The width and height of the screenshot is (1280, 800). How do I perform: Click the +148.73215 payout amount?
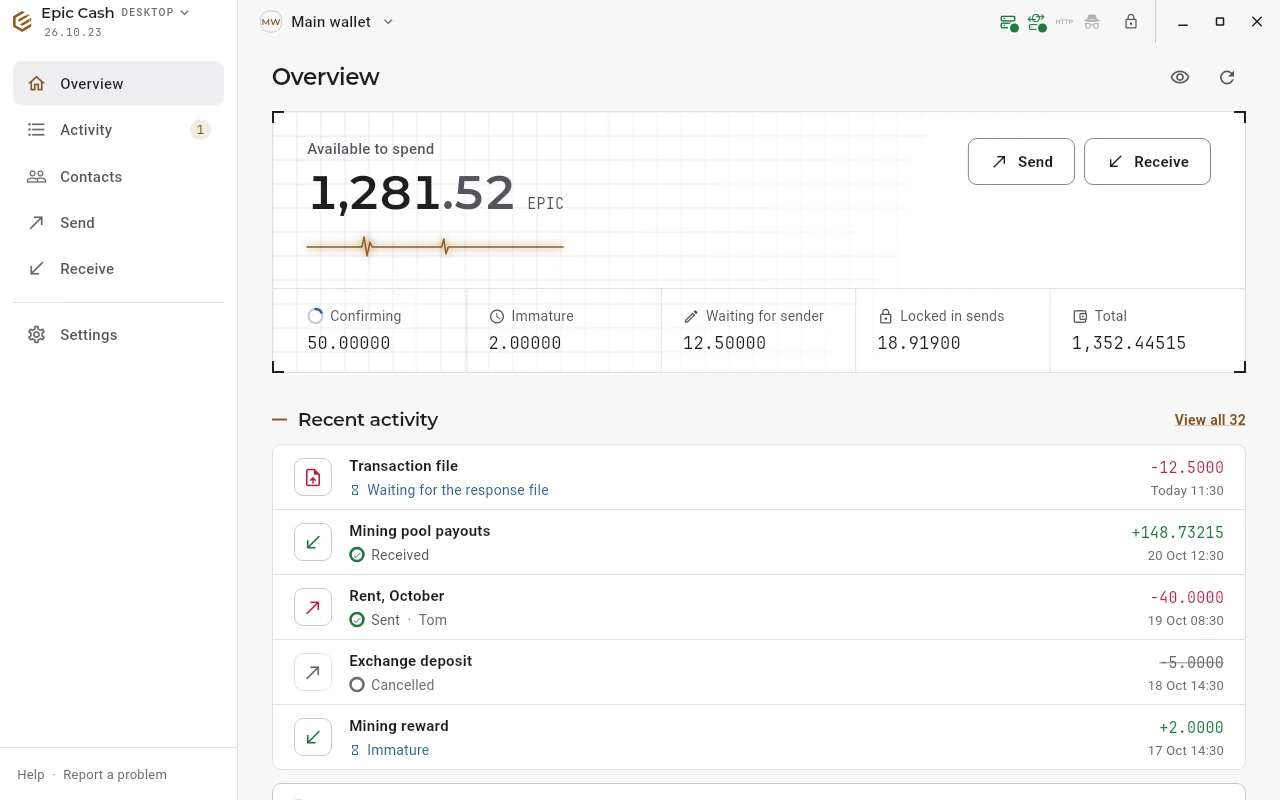coord(1177,532)
